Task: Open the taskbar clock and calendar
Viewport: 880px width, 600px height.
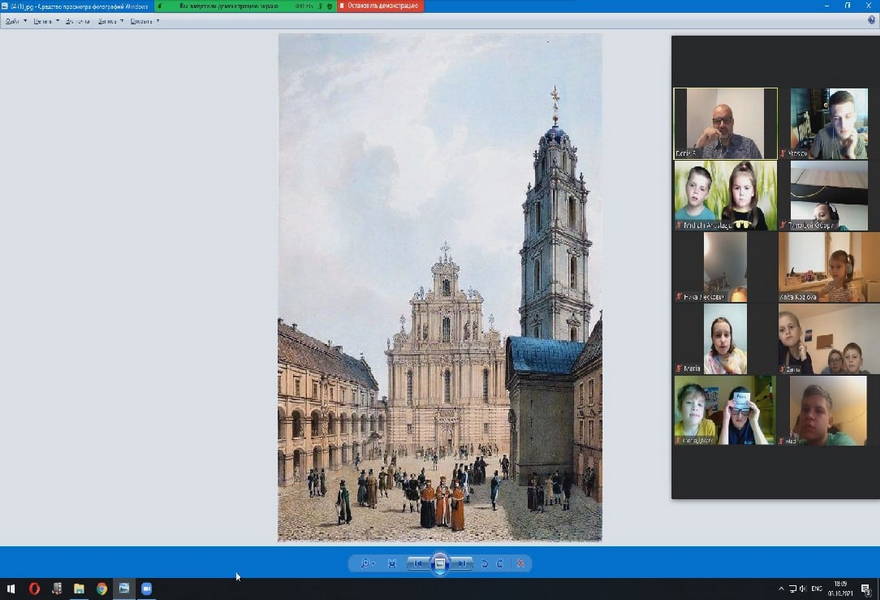Action: pos(840,589)
